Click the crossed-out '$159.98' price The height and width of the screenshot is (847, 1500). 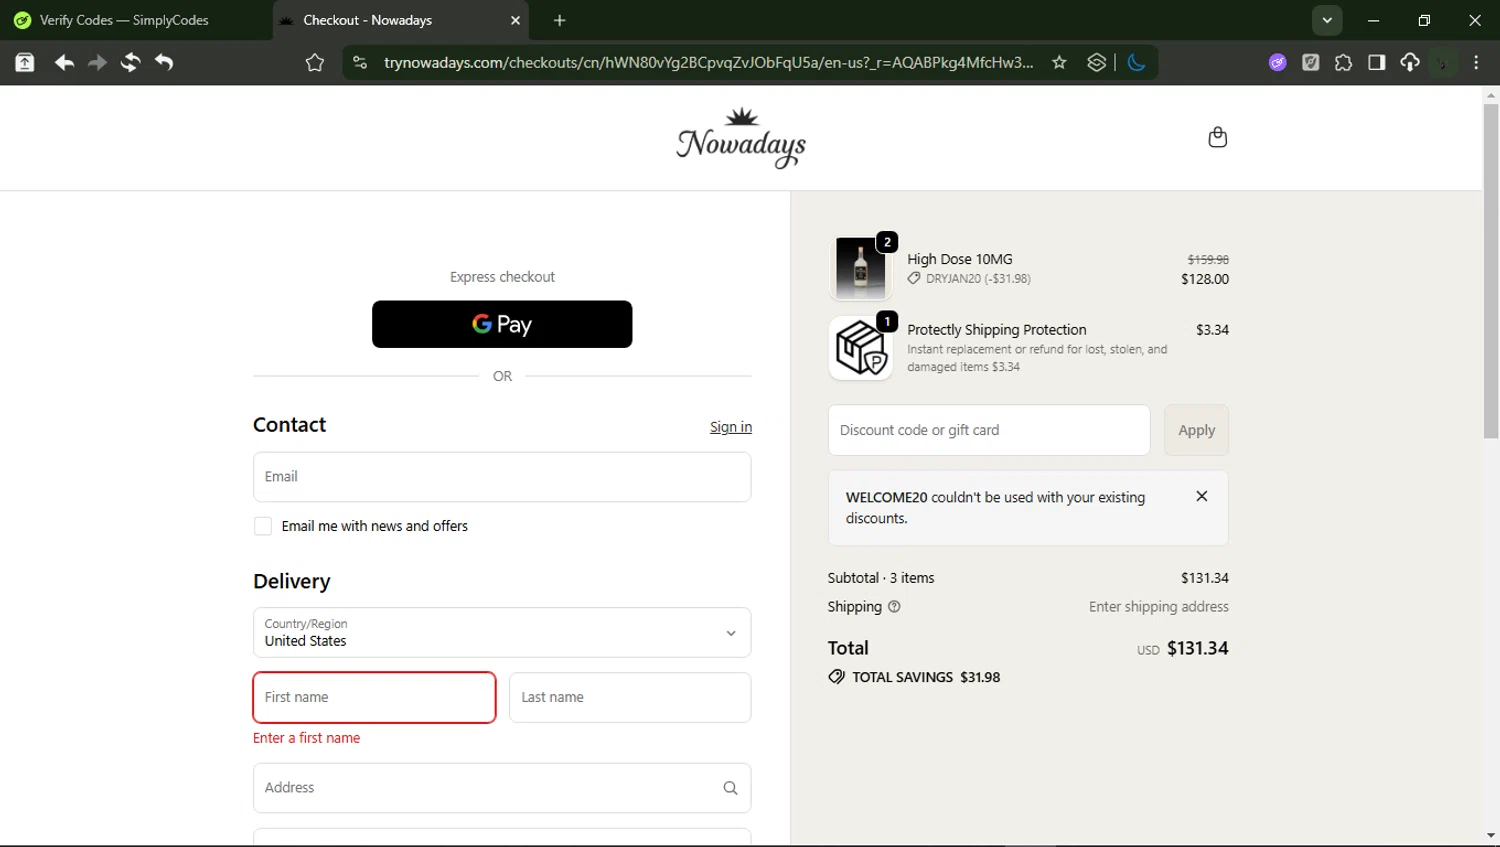pos(1208,259)
